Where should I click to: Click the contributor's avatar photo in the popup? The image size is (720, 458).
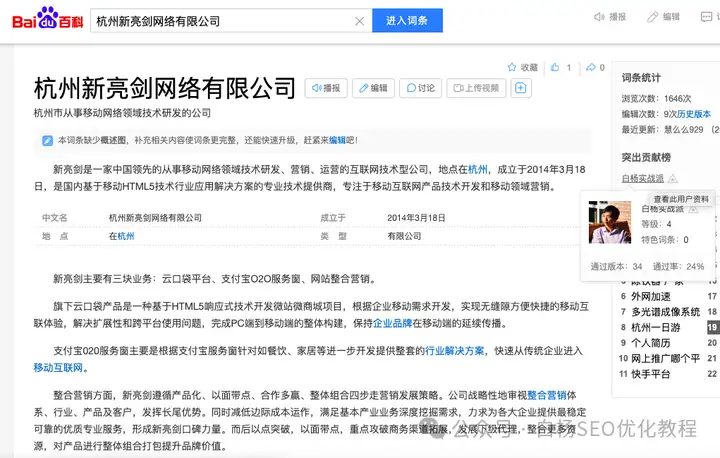pyautogui.click(x=610, y=222)
